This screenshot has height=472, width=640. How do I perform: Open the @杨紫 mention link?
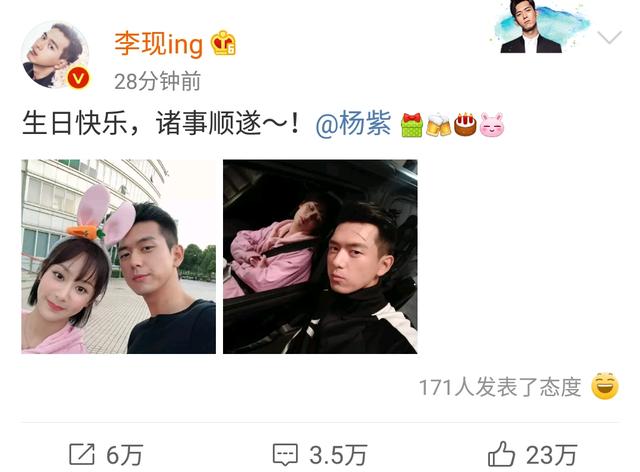click(353, 123)
